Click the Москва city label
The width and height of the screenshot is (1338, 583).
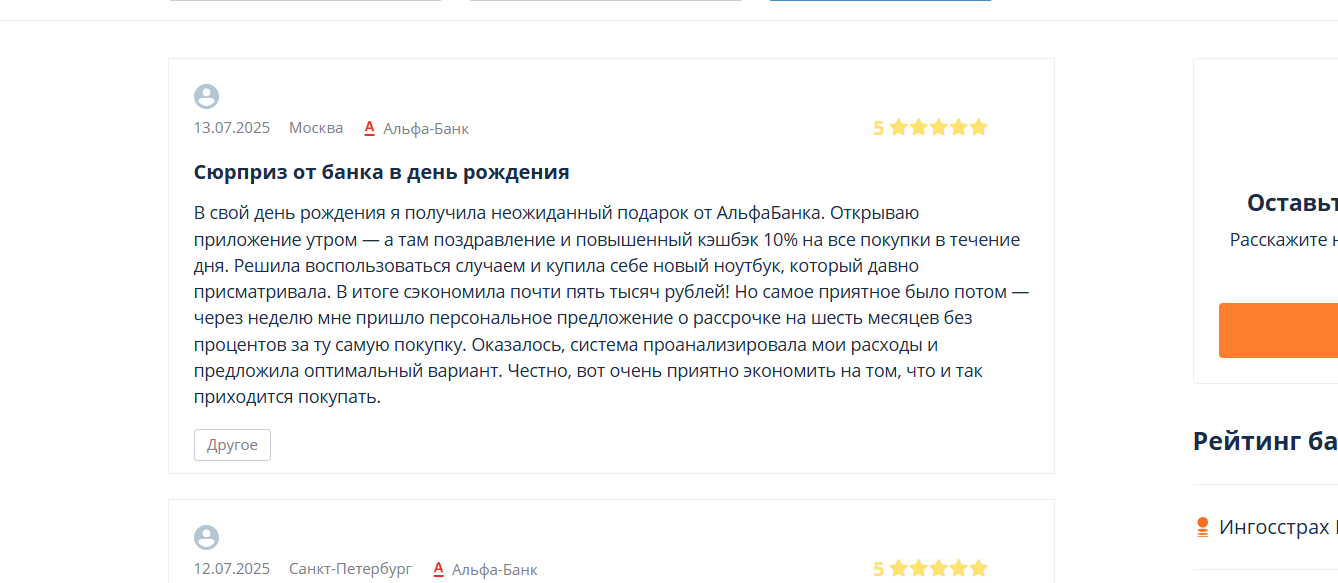tap(316, 128)
